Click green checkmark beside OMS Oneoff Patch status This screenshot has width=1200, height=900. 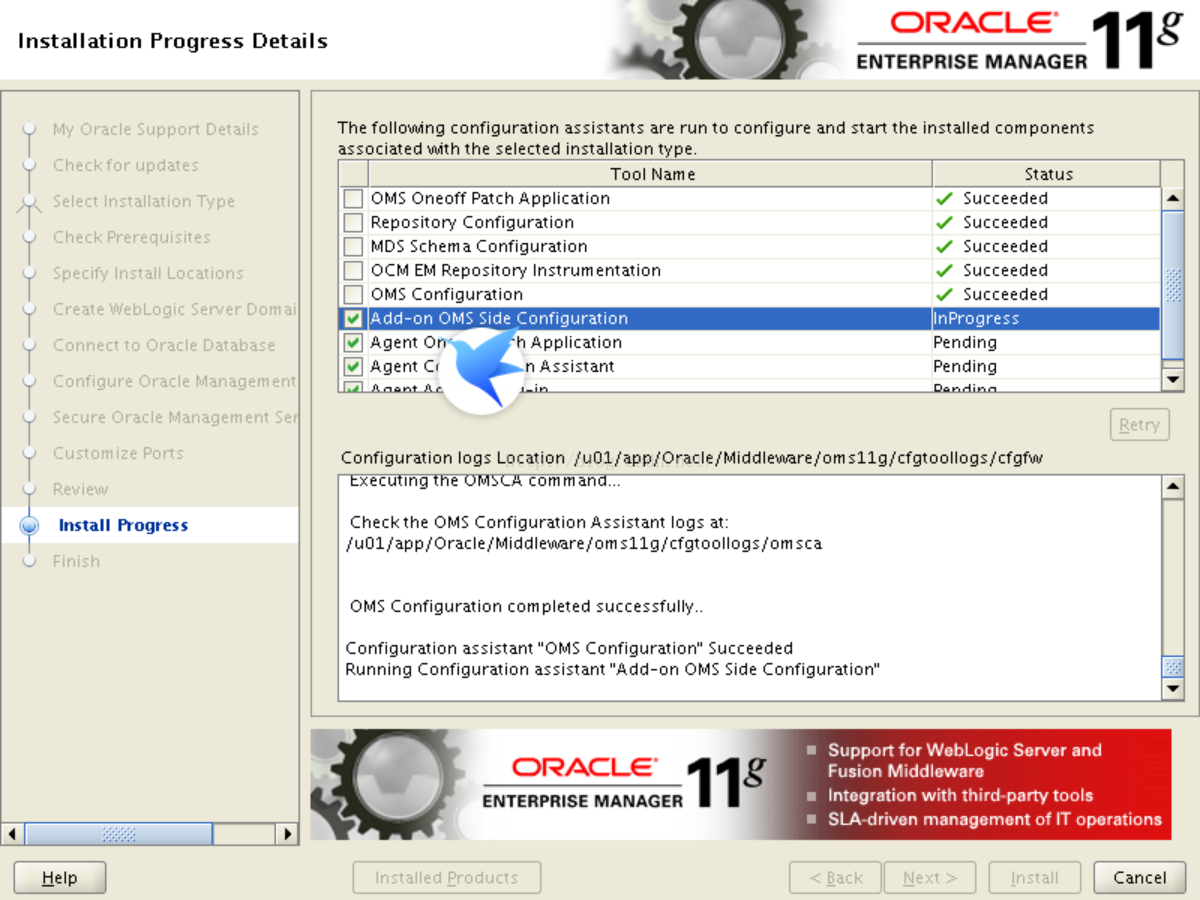tap(944, 198)
